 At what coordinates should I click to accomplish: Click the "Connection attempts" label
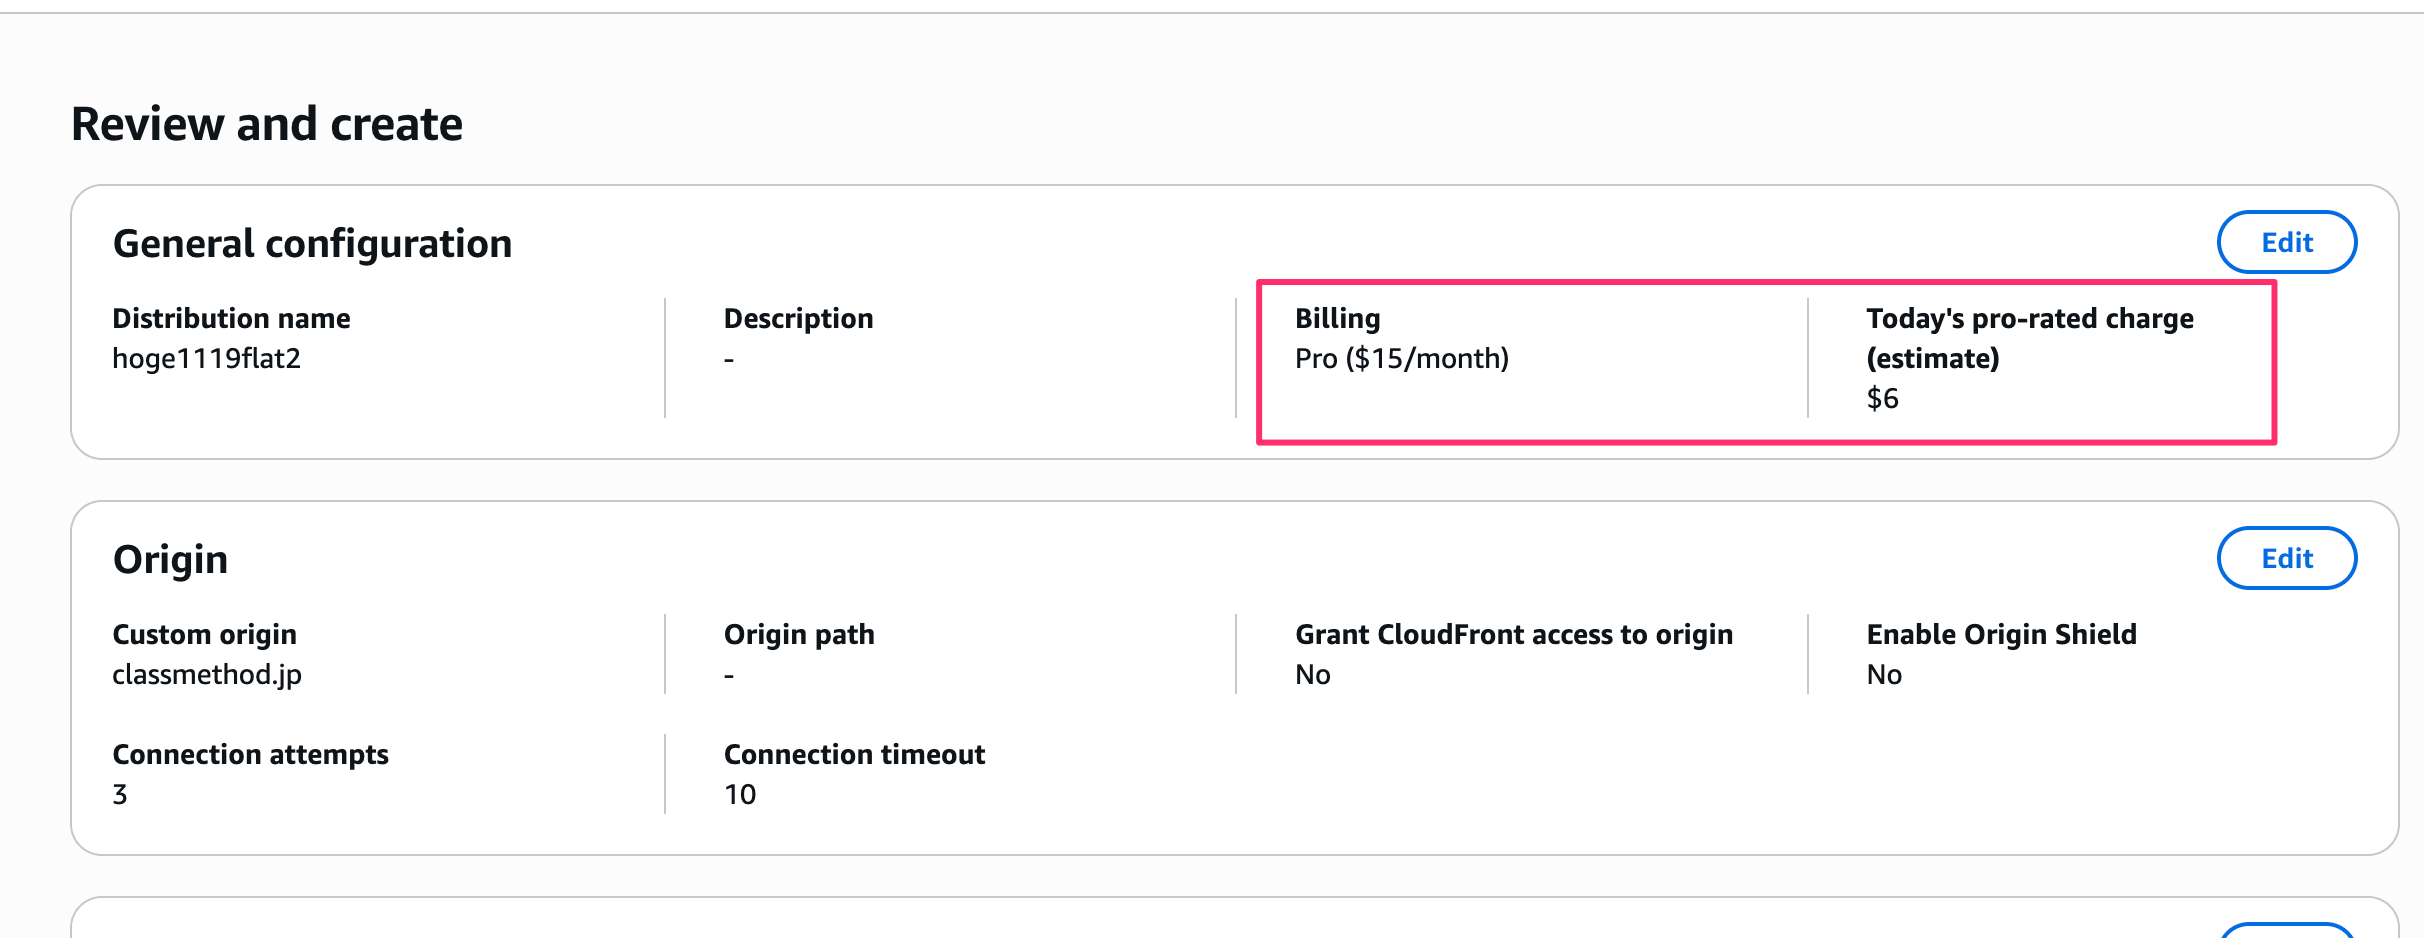pyautogui.click(x=250, y=755)
